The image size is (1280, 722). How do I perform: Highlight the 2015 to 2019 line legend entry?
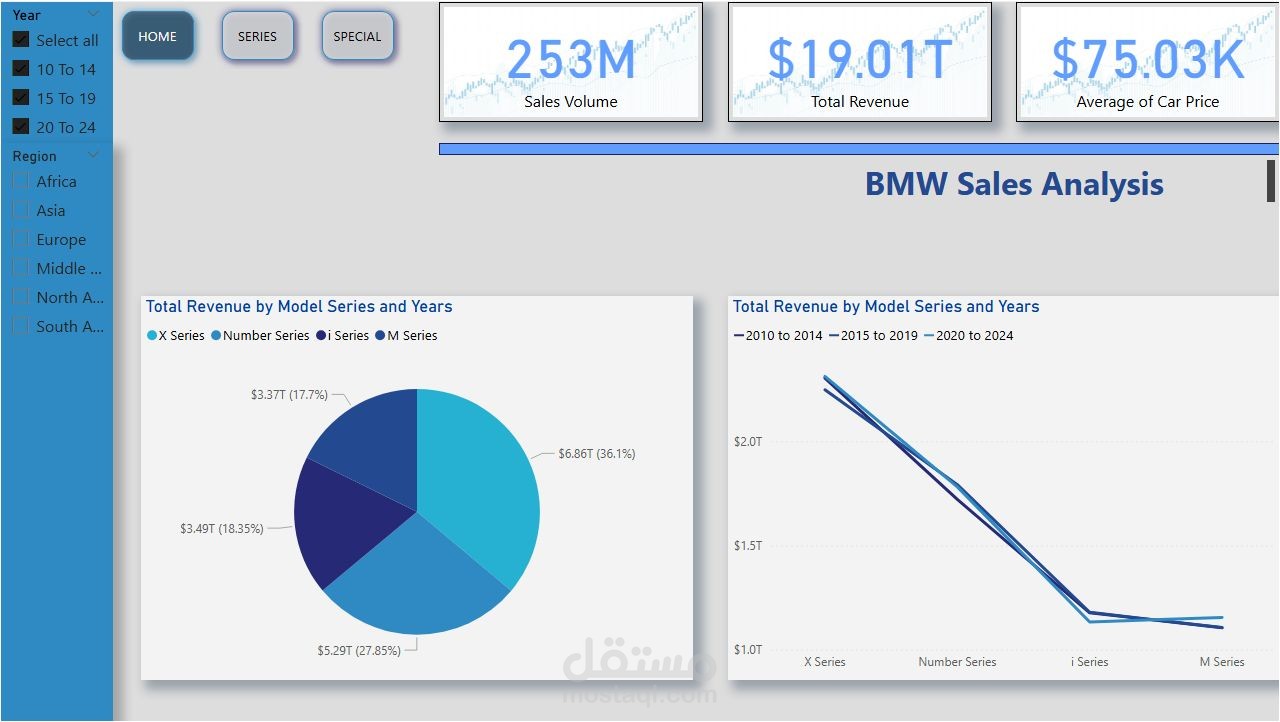click(x=873, y=336)
